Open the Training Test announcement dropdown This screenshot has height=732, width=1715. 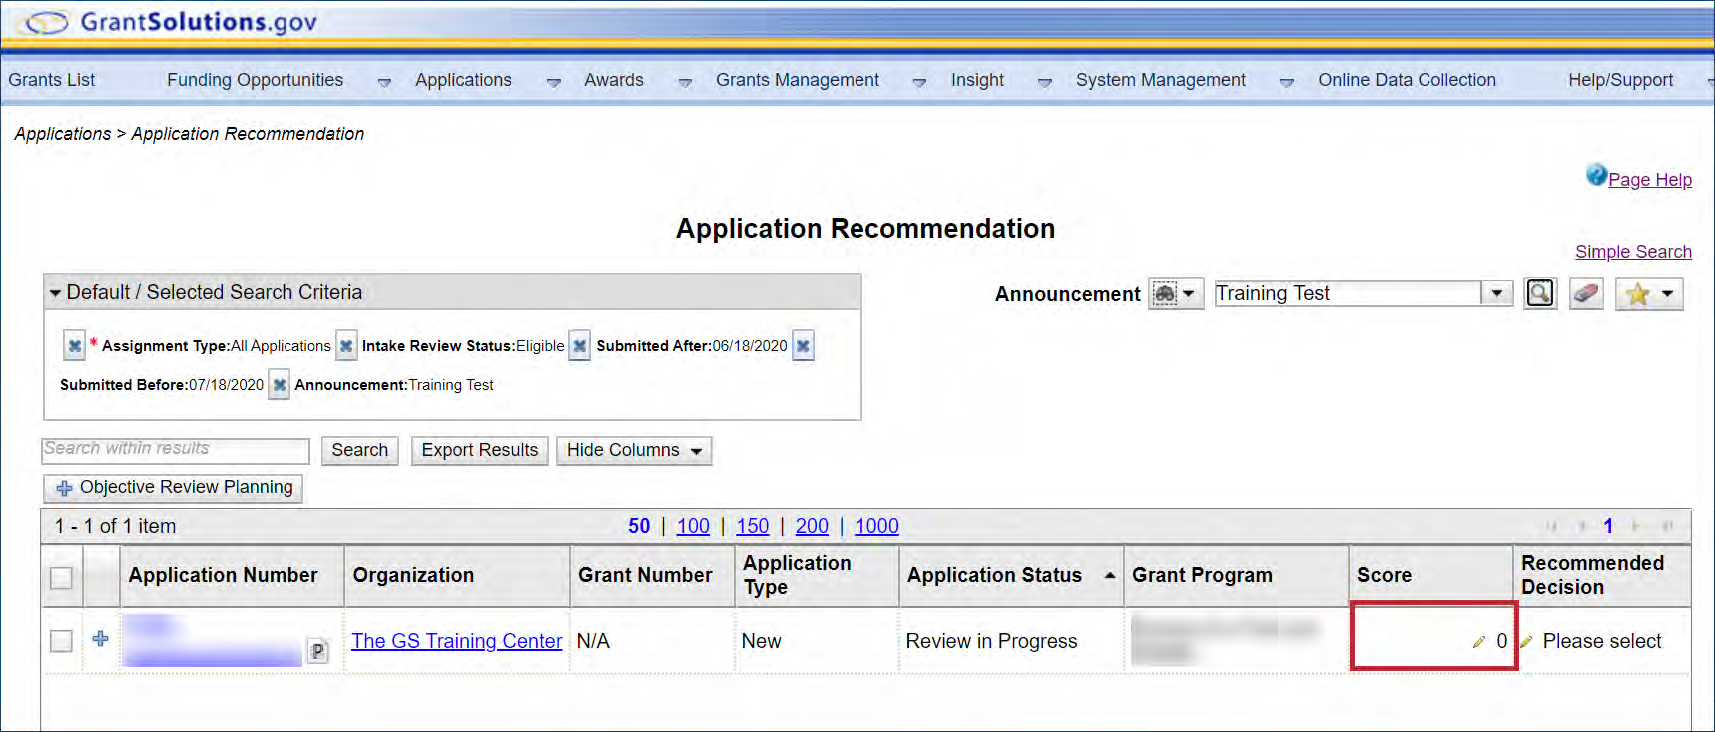(x=1496, y=293)
